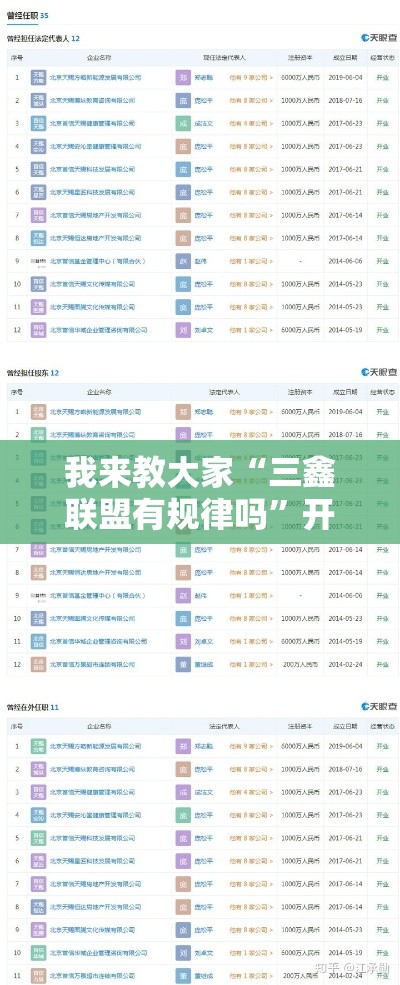Click 开业 status in row 1 of 曾经在外任职 table

(382, 746)
